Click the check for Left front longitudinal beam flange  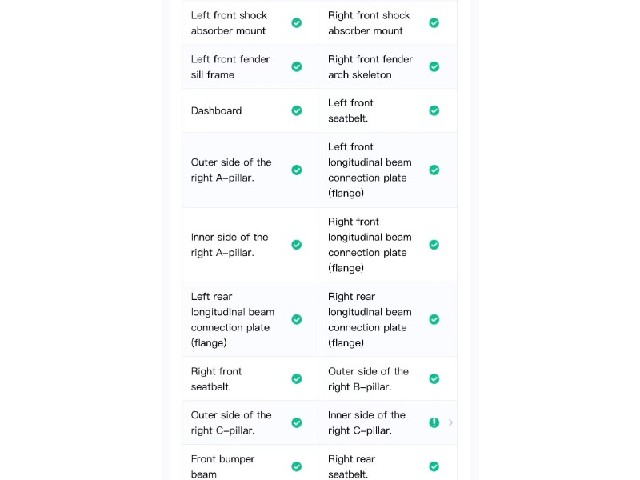pos(434,170)
